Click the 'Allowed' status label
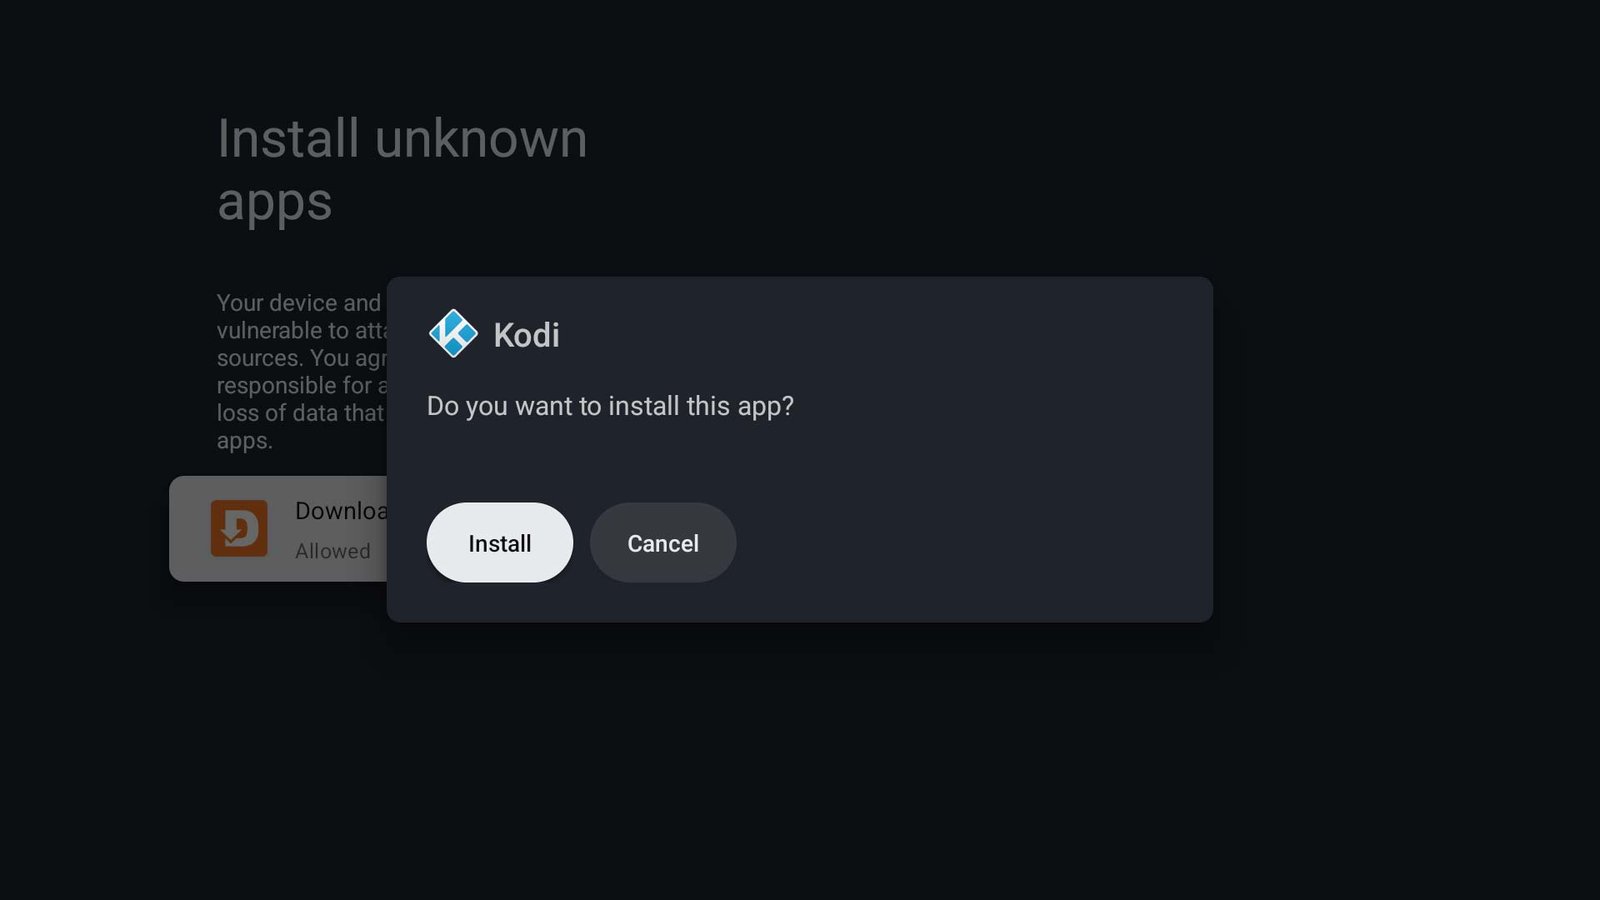The image size is (1600, 900). point(333,550)
